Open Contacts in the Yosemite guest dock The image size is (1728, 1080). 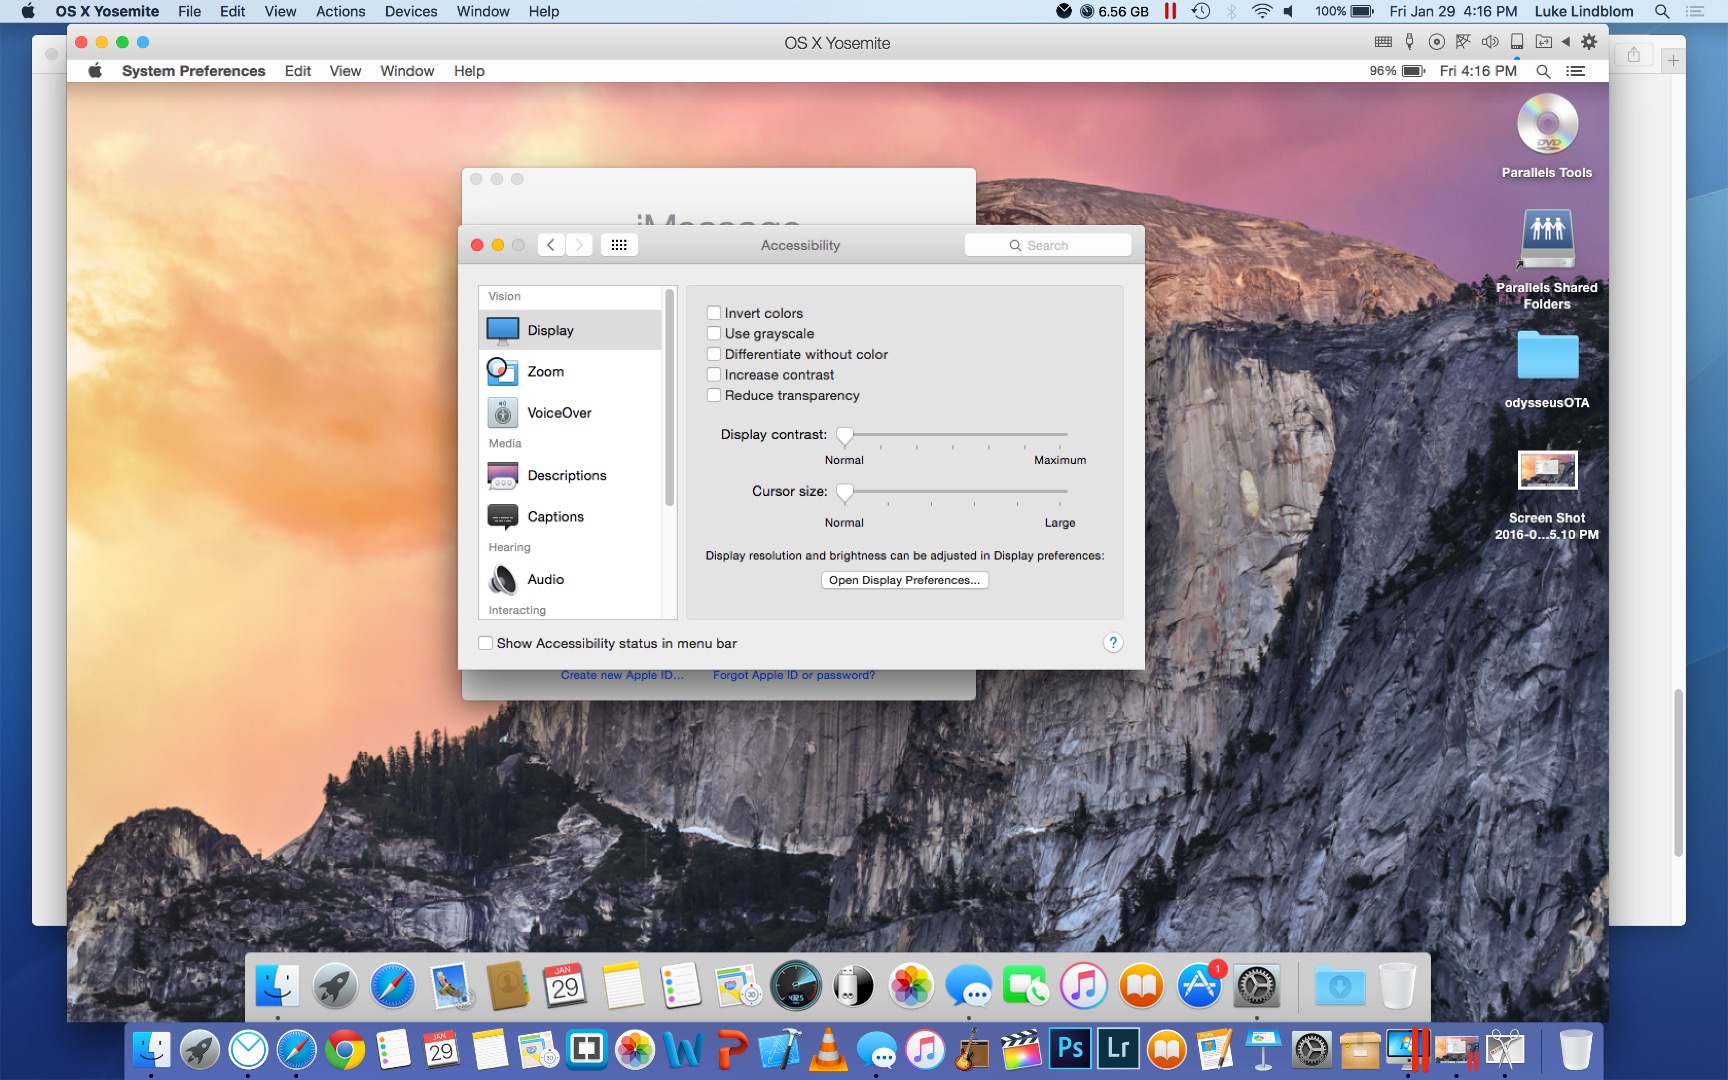coord(508,987)
